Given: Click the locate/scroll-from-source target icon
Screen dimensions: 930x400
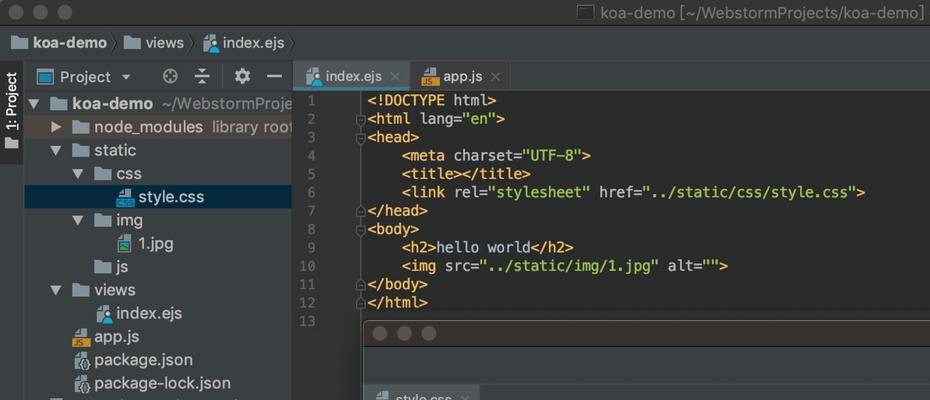Looking at the screenshot, I should (x=170, y=77).
